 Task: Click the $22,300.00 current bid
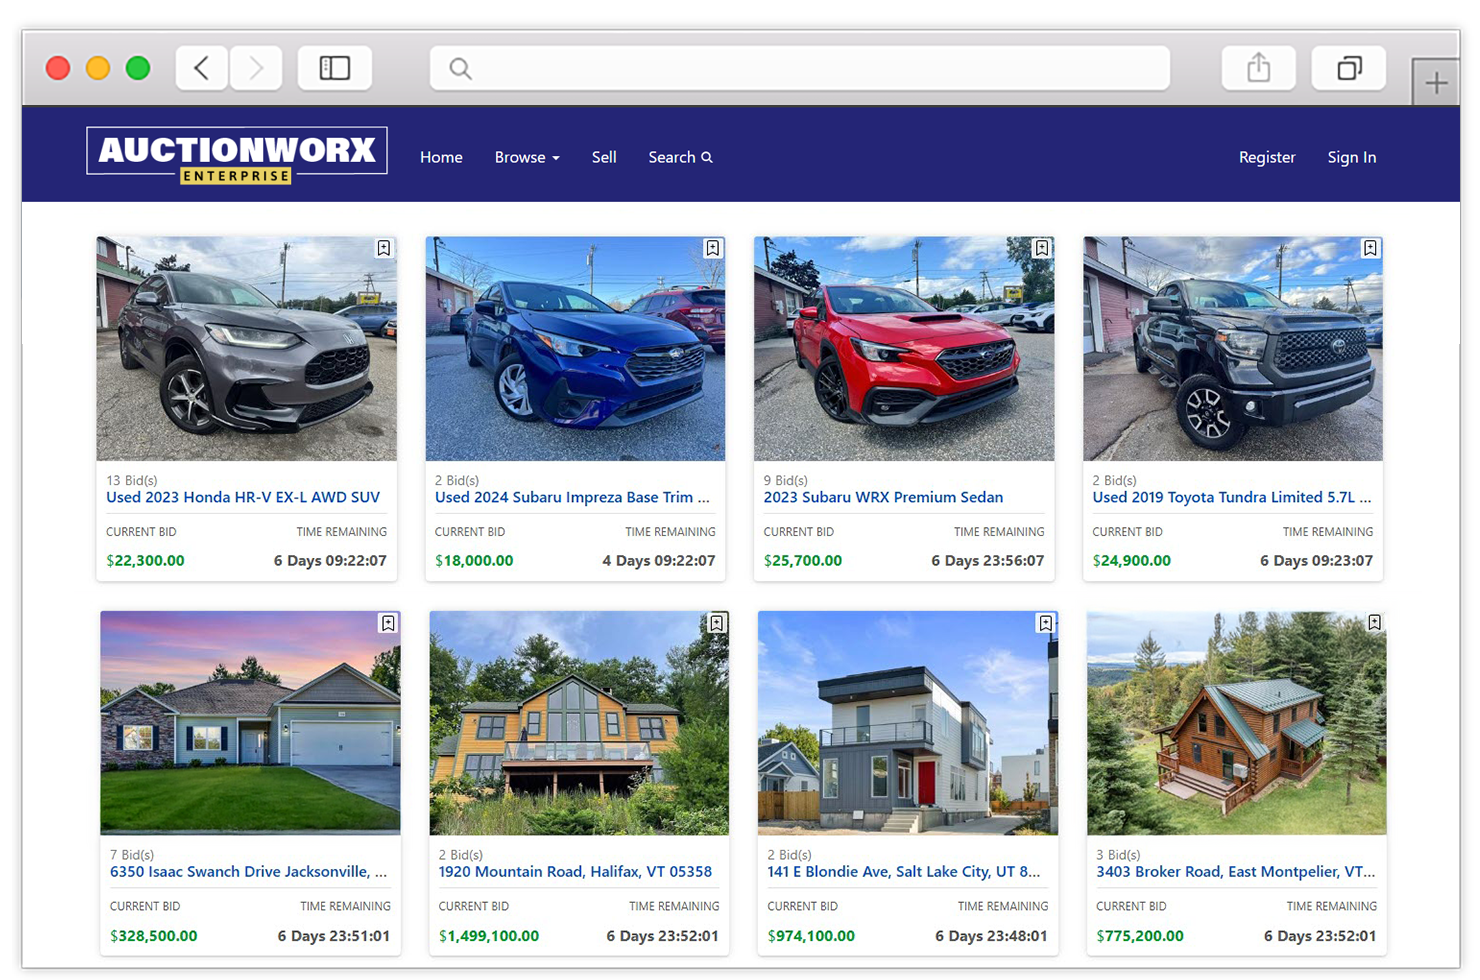pyautogui.click(x=145, y=561)
